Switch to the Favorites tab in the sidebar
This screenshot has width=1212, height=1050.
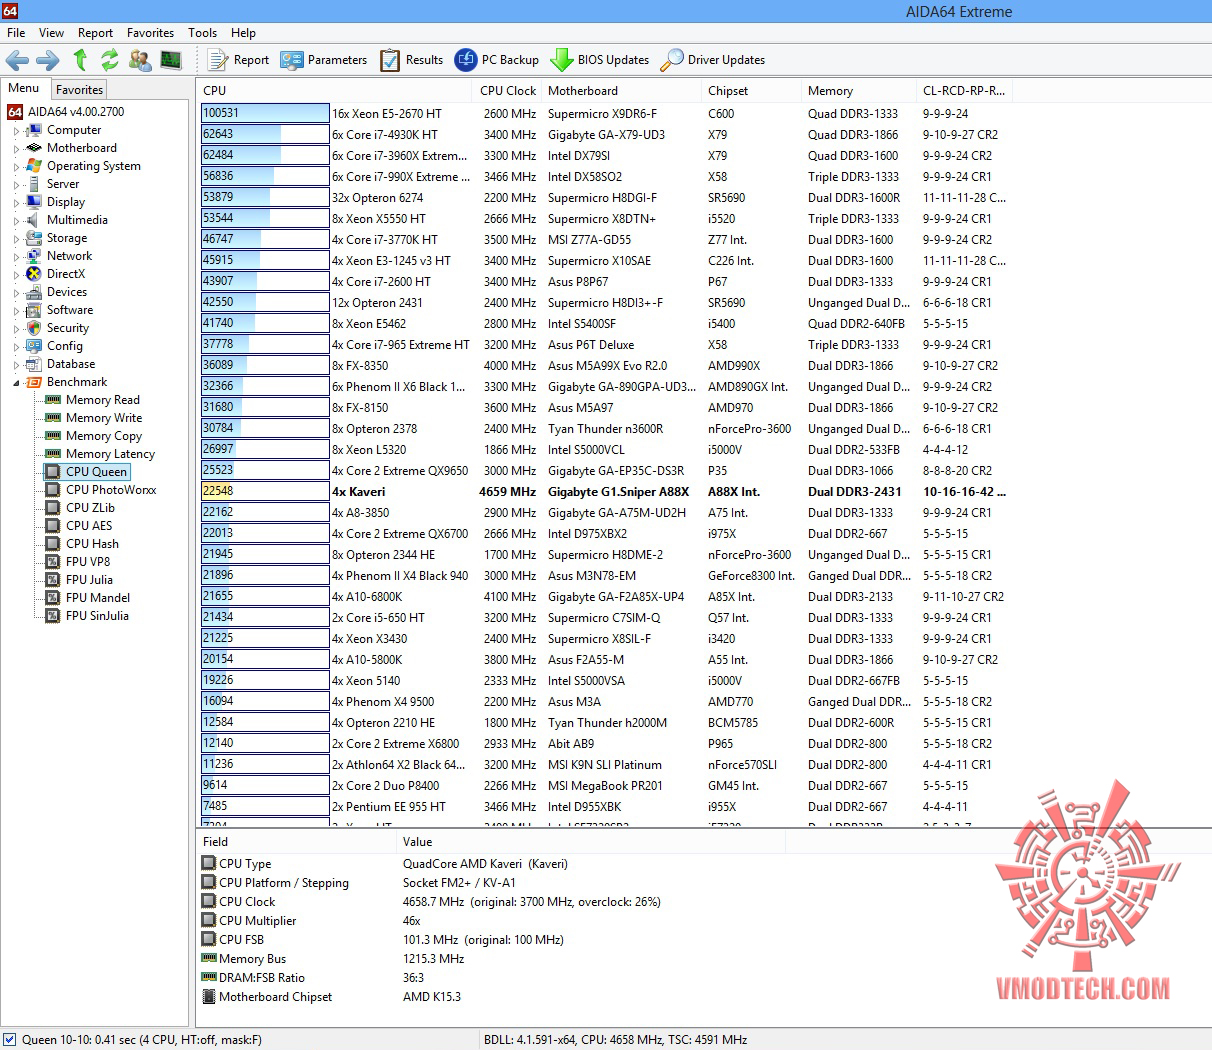[79, 90]
